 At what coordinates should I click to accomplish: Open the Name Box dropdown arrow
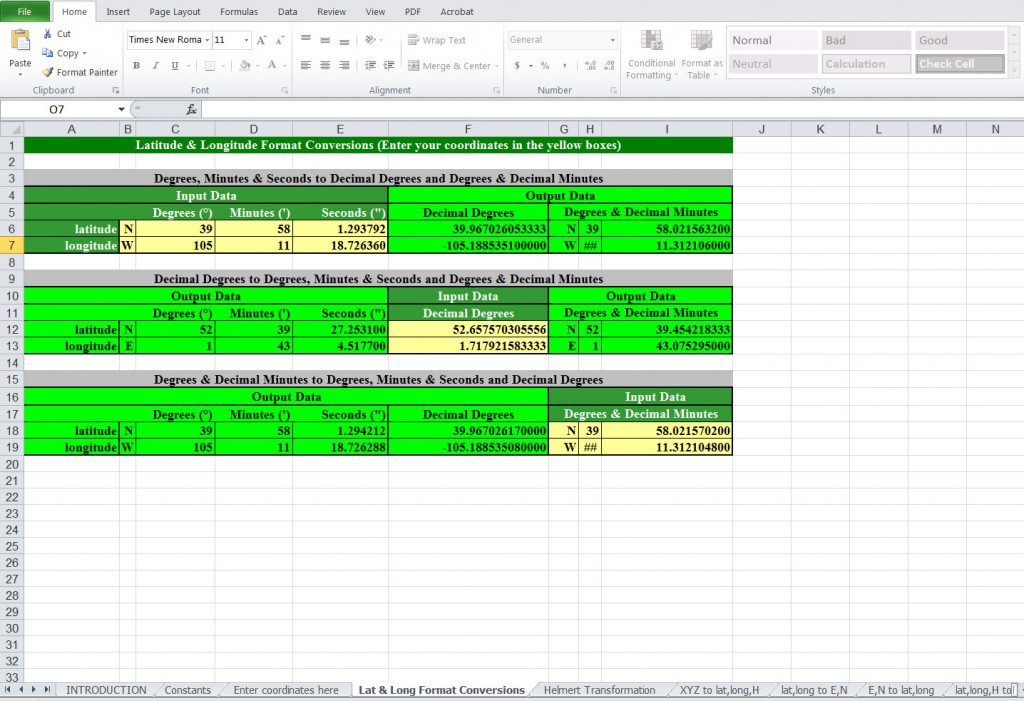coord(122,109)
